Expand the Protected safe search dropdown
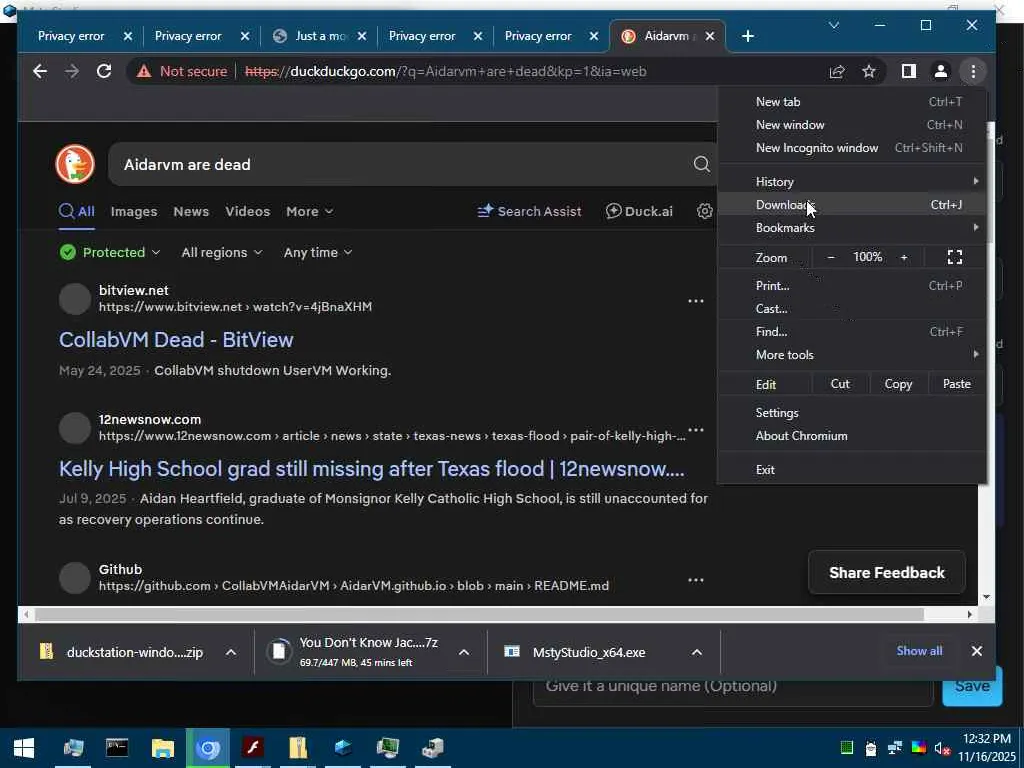 coord(109,252)
